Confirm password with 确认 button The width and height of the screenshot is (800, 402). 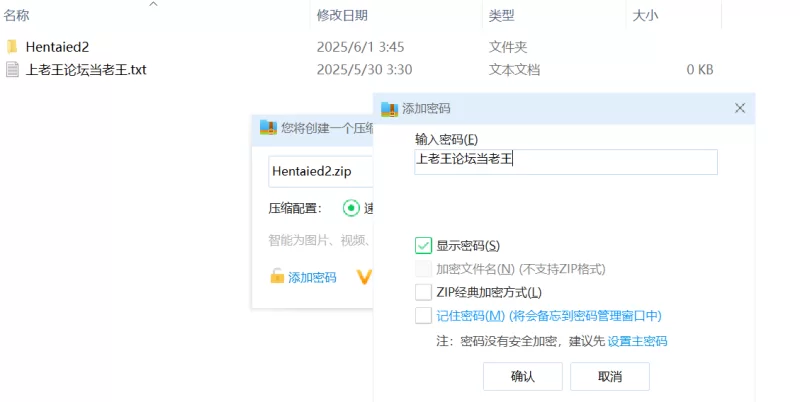pyautogui.click(x=523, y=376)
